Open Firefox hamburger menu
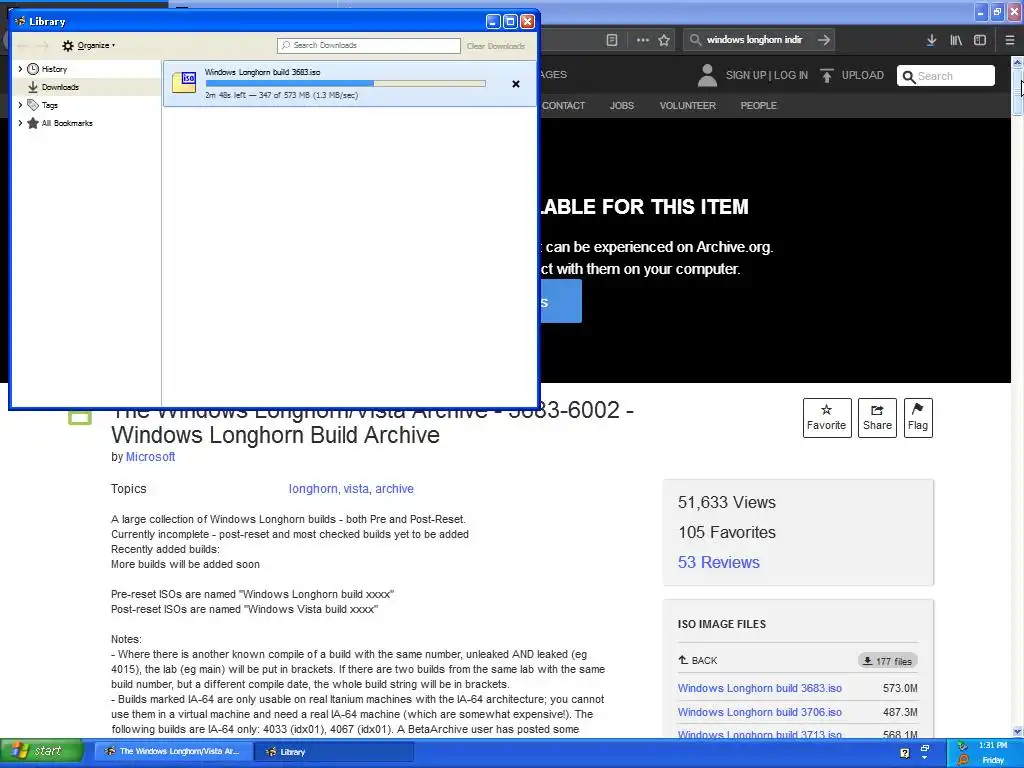Viewport: 1024px width, 768px height. pyautogui.click(x=1010, y=40)
